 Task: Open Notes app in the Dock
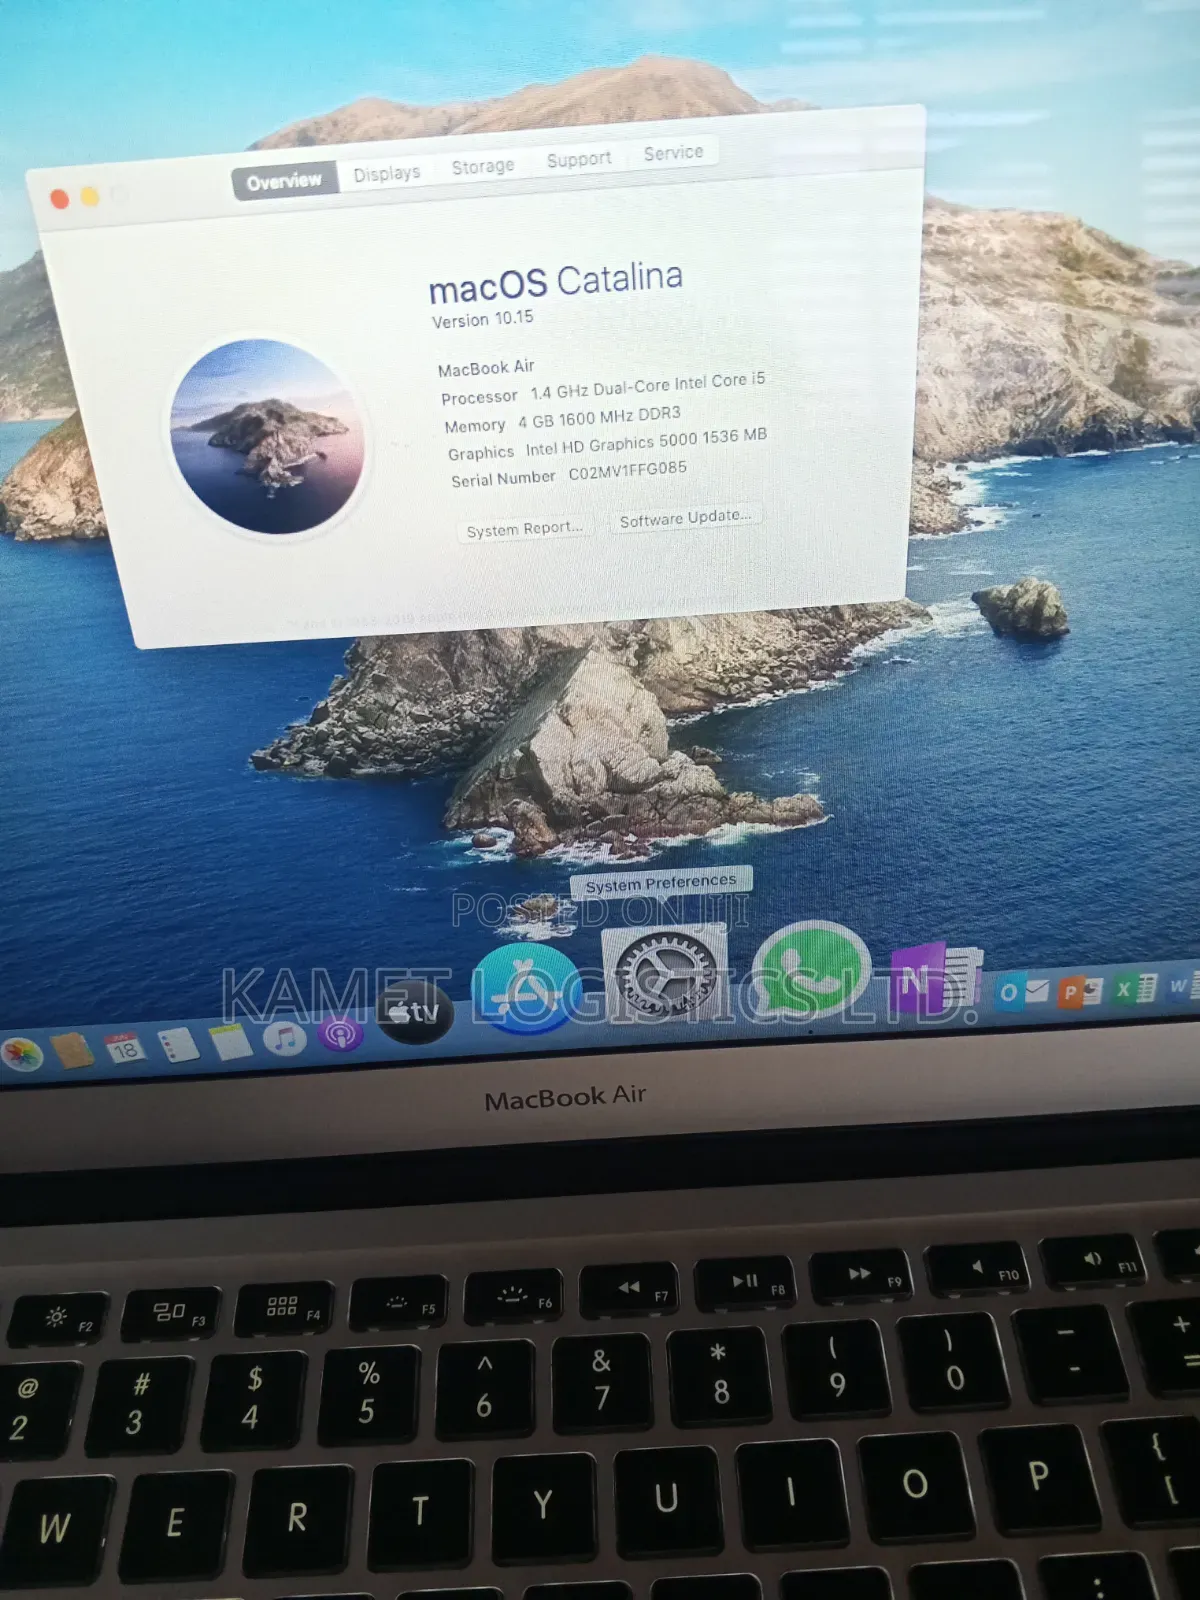coord(231,1041)
